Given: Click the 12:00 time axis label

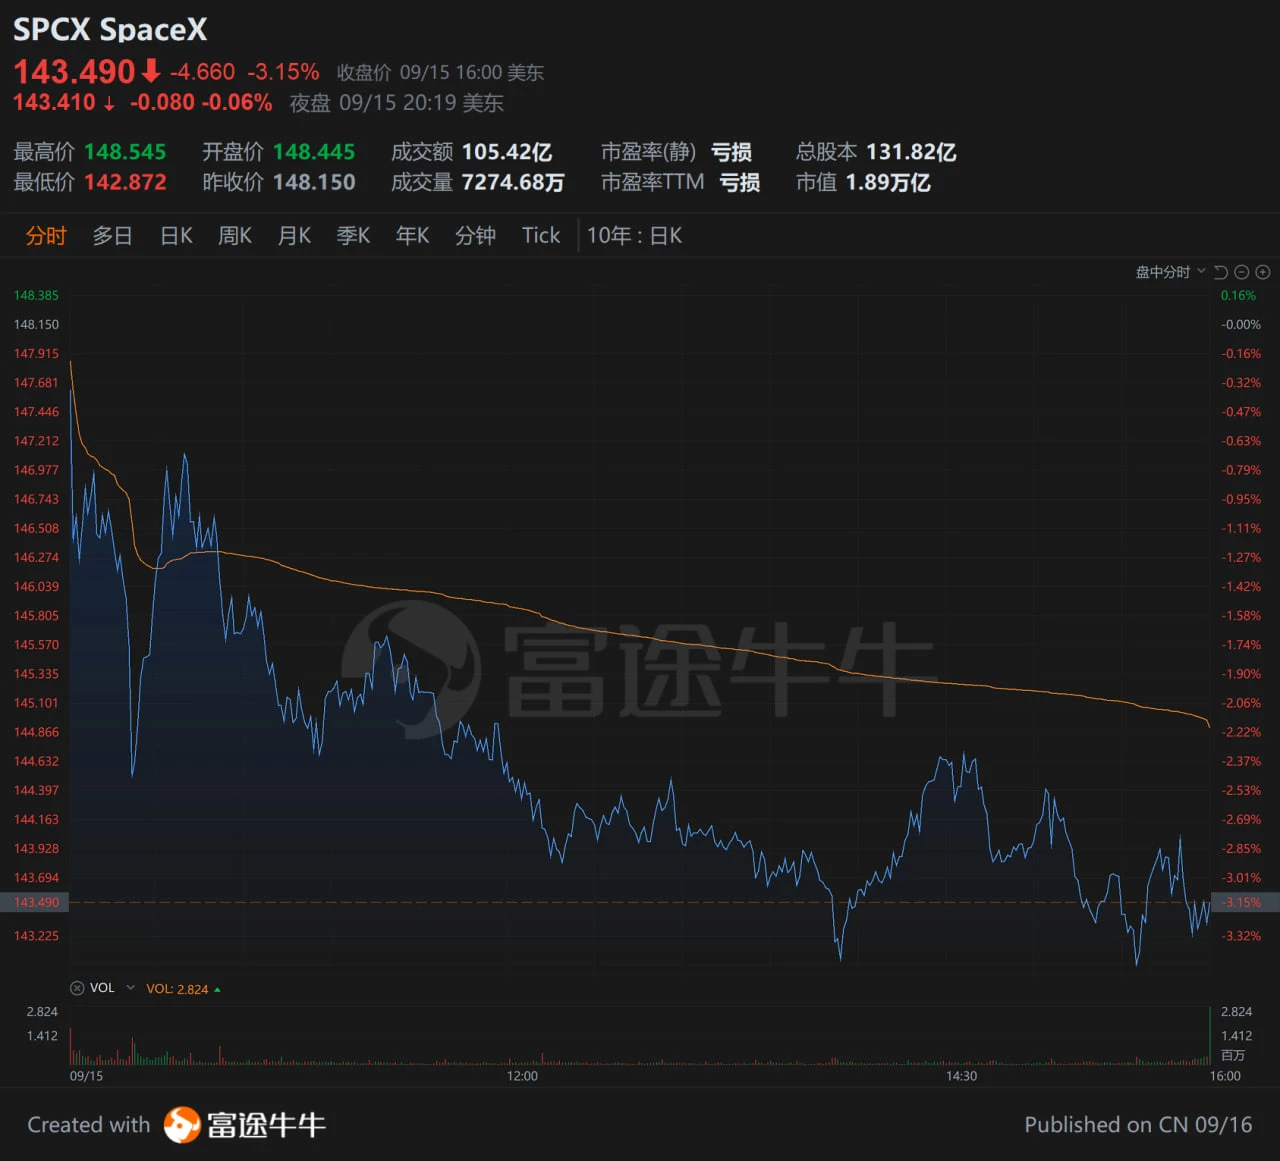Looking at the screenshot, I should point(522,1076).
